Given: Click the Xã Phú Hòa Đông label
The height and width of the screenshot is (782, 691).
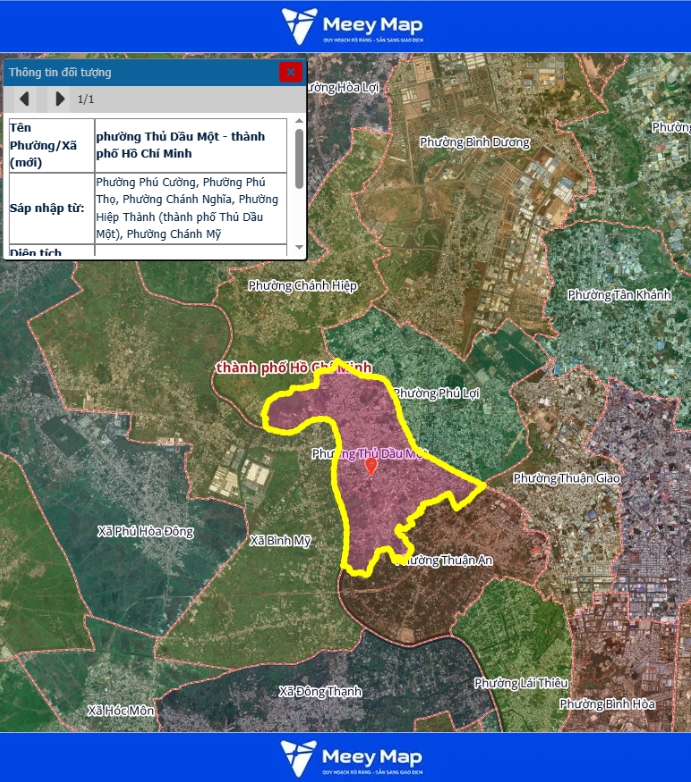Looking at the screenshot, I should [146, 531].
